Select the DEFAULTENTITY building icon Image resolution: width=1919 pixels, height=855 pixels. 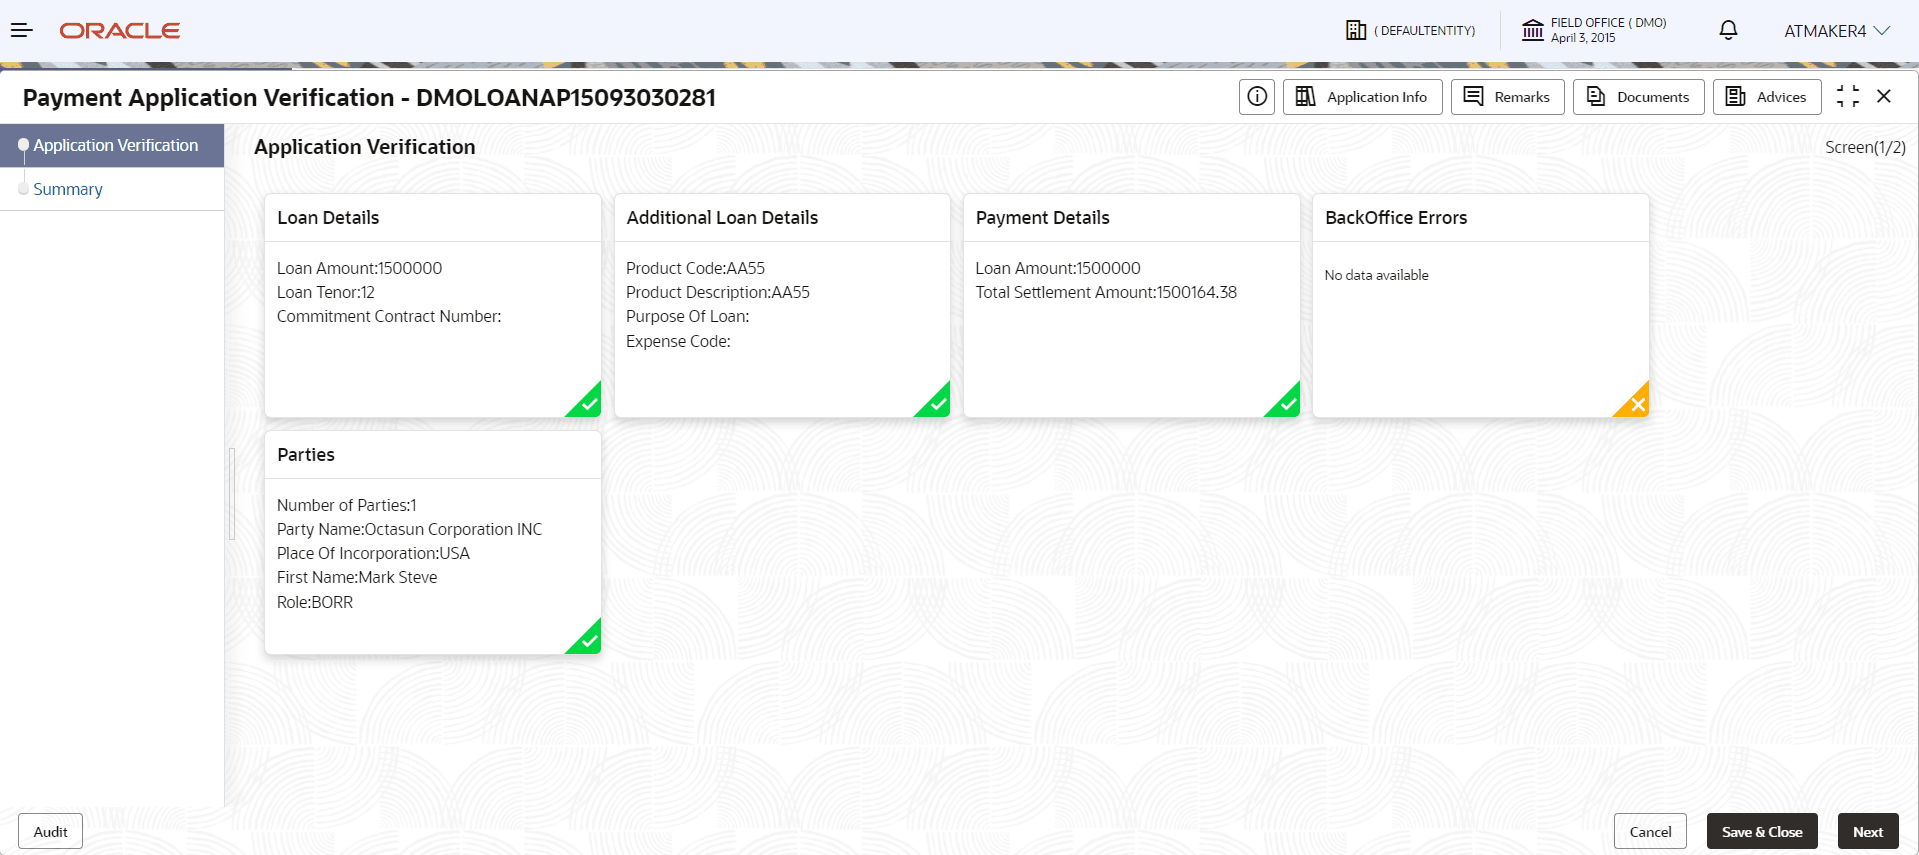[1356, 30]
